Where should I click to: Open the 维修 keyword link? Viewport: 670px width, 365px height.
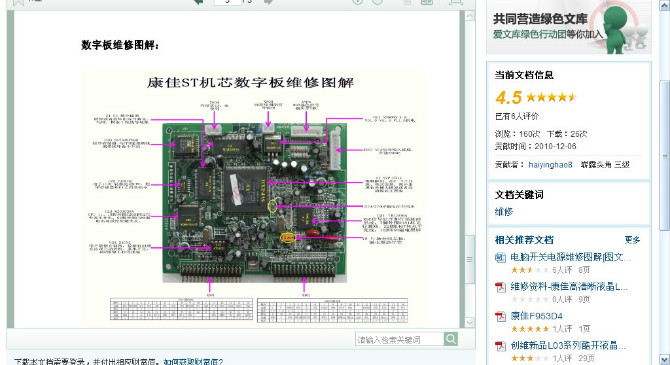[504, 212]
